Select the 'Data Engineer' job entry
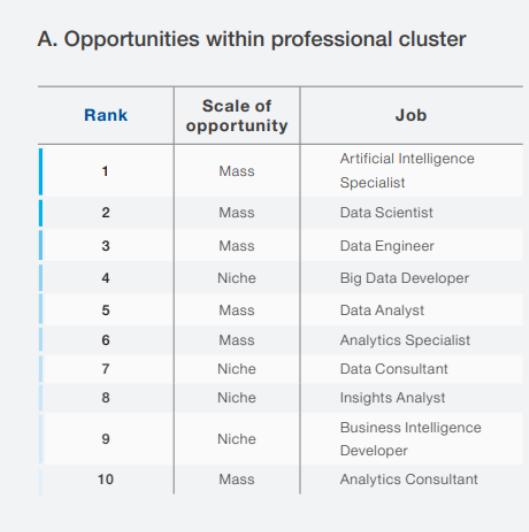Viewport: 529px width, 532px height. [x=387, y=246]
